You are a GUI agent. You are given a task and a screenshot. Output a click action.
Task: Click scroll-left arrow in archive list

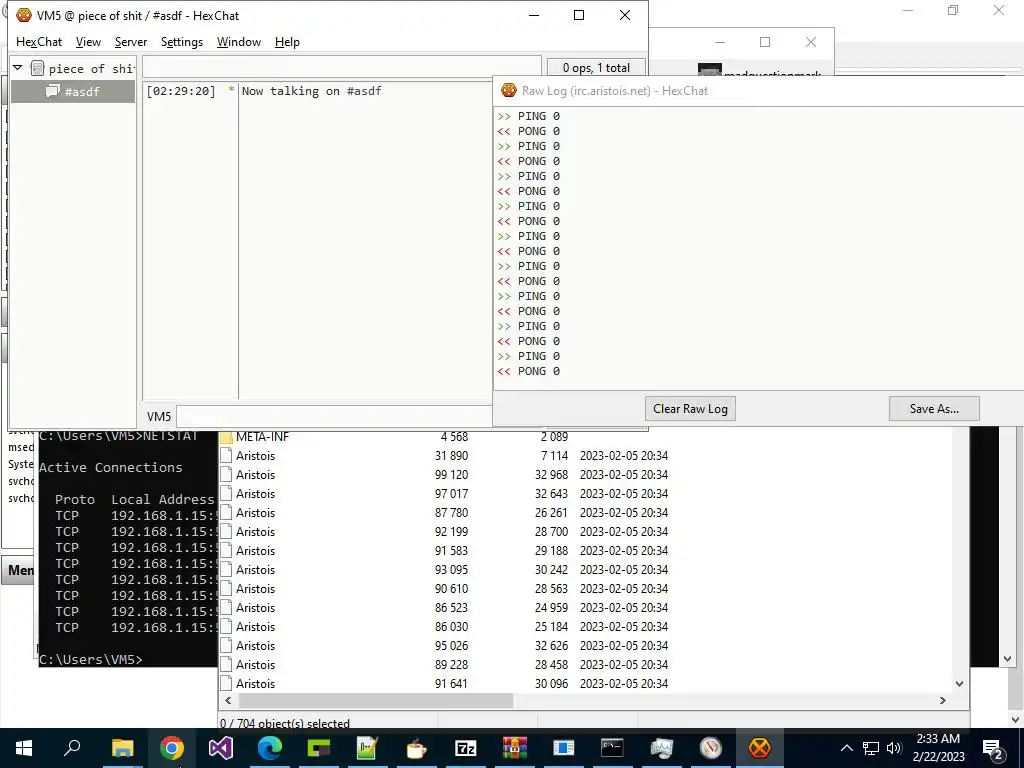coord(228,700)
